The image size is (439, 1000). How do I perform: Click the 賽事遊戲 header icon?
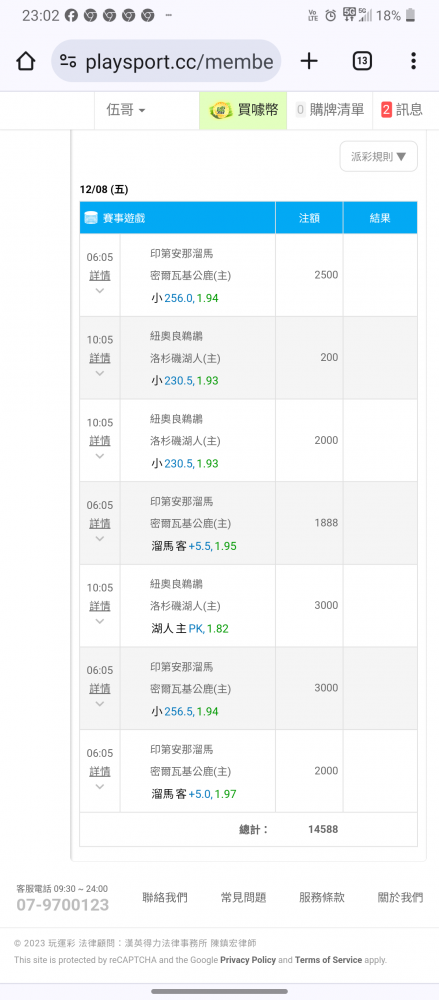(x=91, y=218)
